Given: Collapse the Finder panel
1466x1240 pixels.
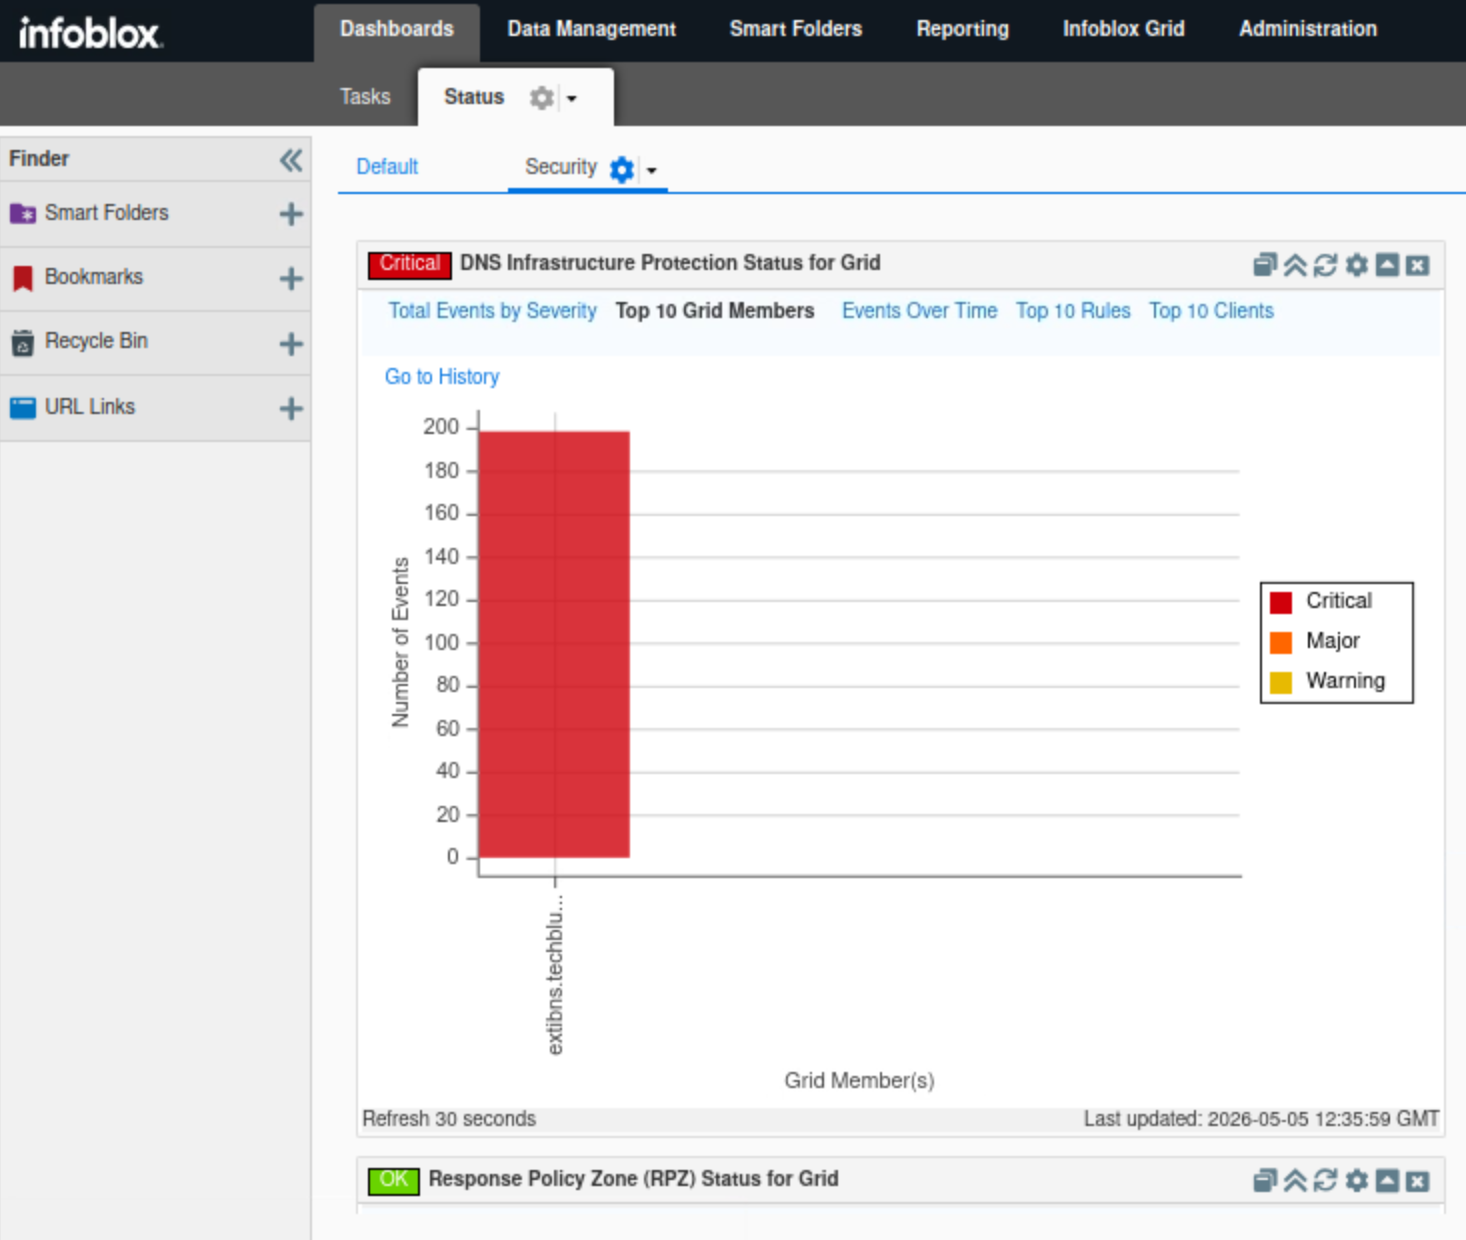Looking at the screenshot, I should coord(291,160).
